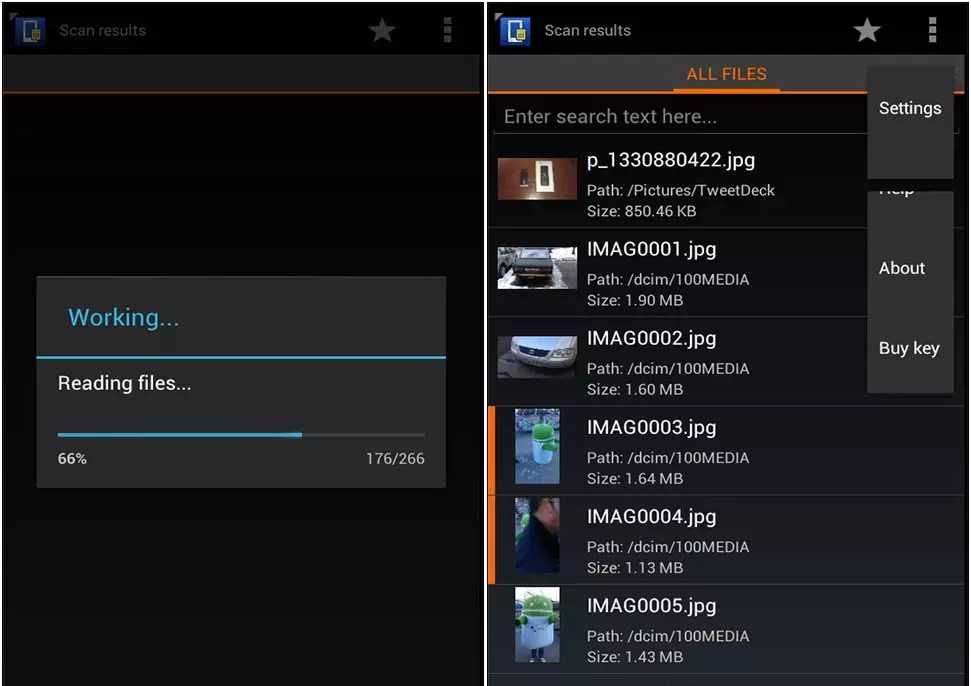Tap 'Scan results' title in right screen
Viewport: 971px width, 686px height.
588,30
